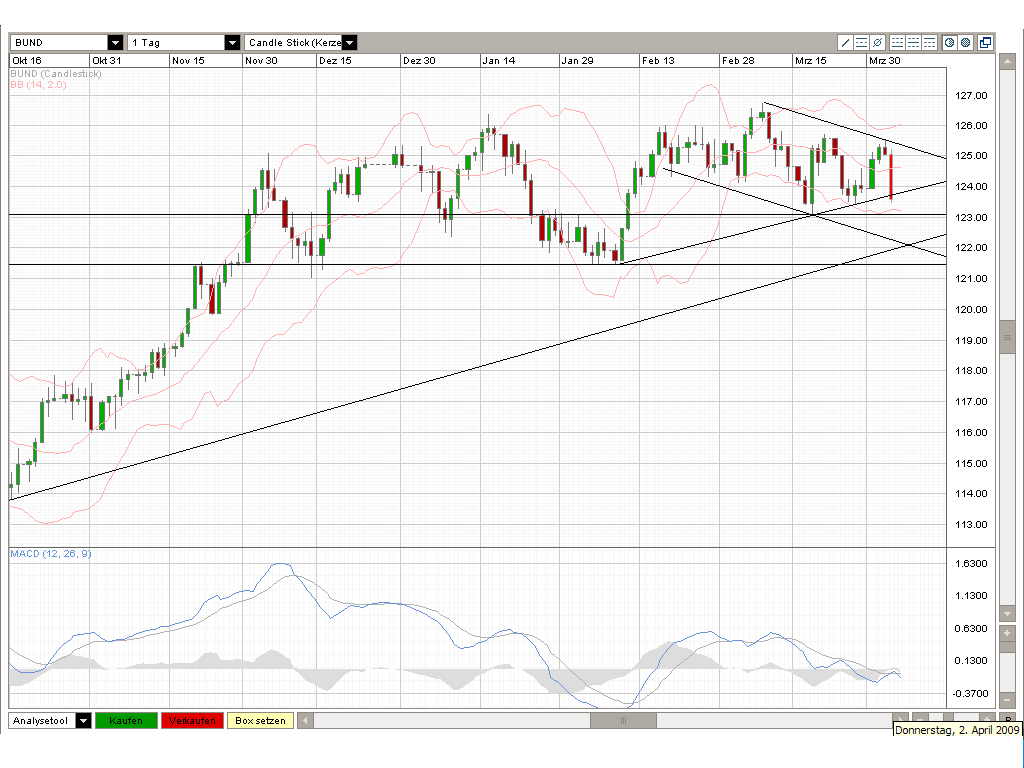Image resolution: width=1024 pixels, height=768 pixels.
Task: Click the Okt 31 date label
Action: pos(106,61)
